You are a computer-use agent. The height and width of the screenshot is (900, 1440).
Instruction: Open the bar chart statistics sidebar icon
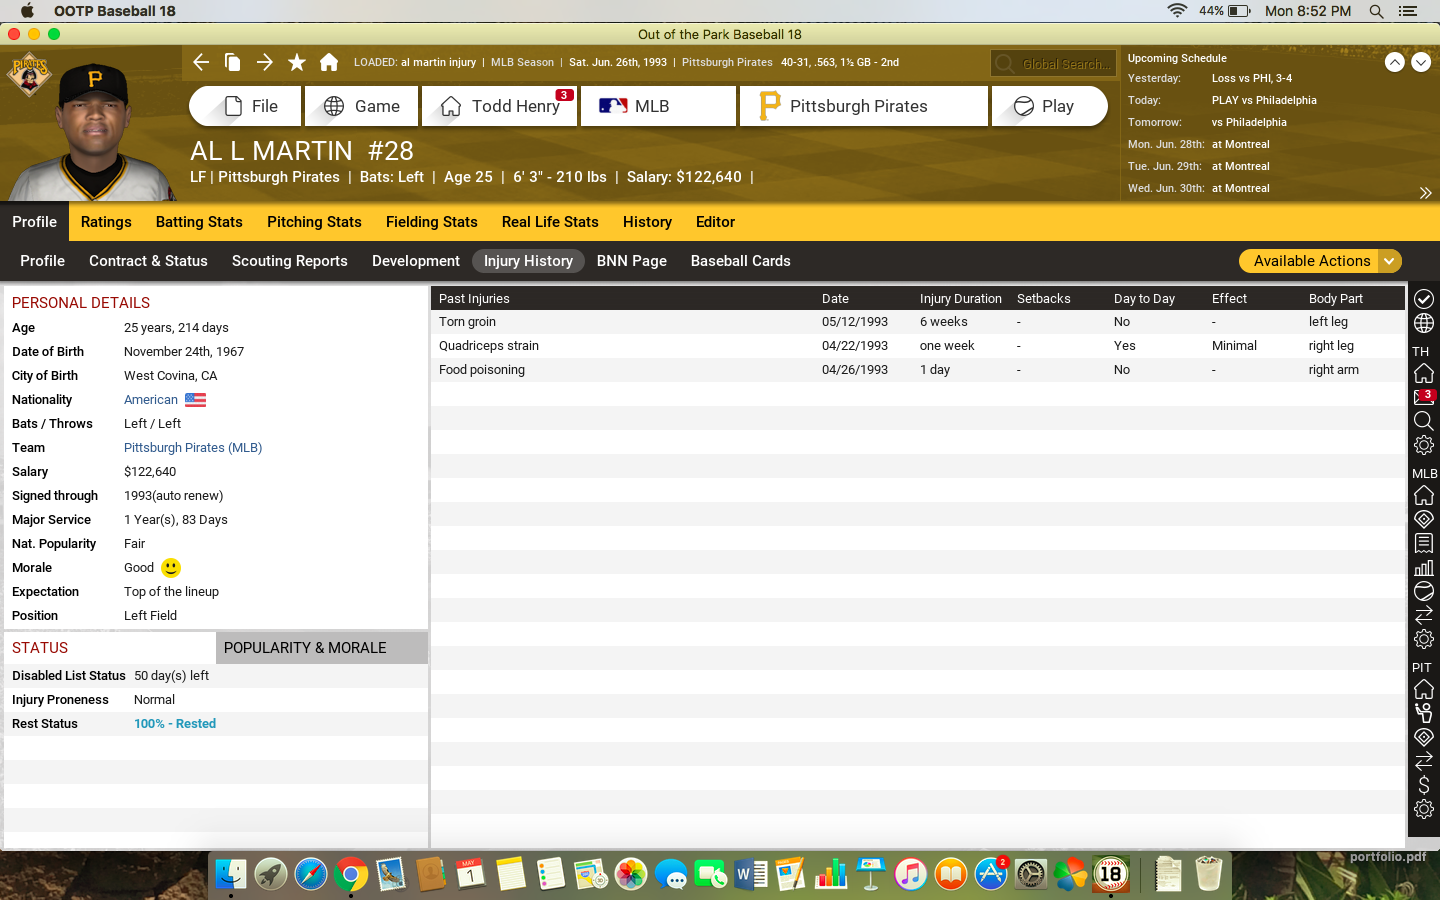point(1424,567)
